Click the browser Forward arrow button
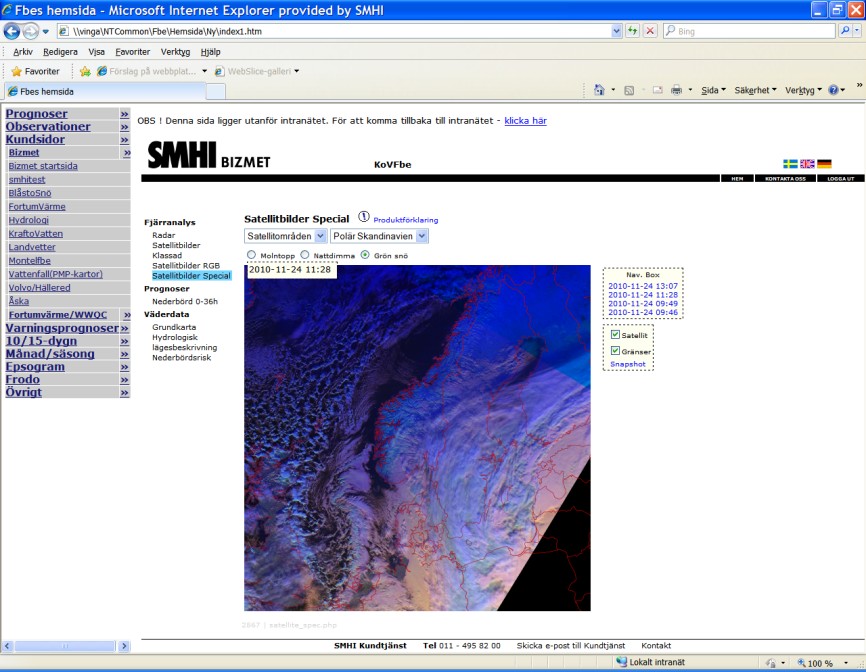The image size is (866, 672). coord(30,31)
